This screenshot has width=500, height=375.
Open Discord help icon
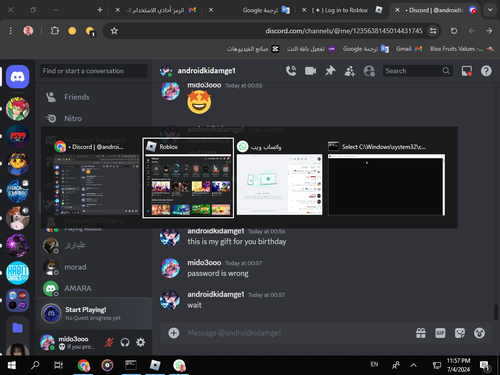coord(486,71)
